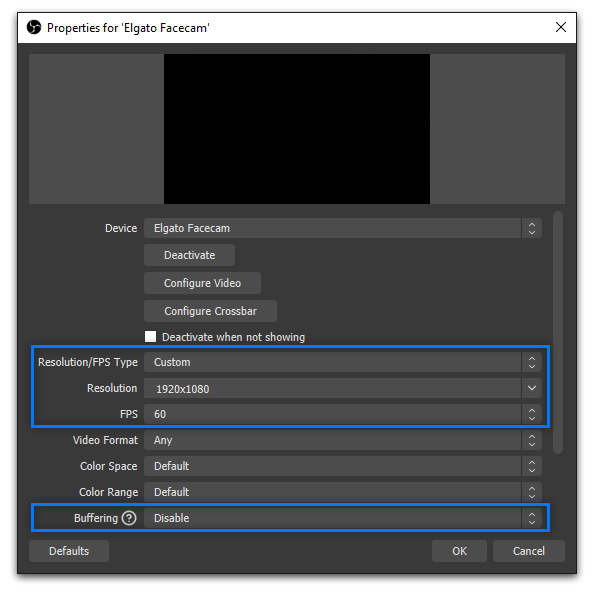The image size is (595, 597).
Task: Click the Deactivate button
Action: (x=190, y=255)
